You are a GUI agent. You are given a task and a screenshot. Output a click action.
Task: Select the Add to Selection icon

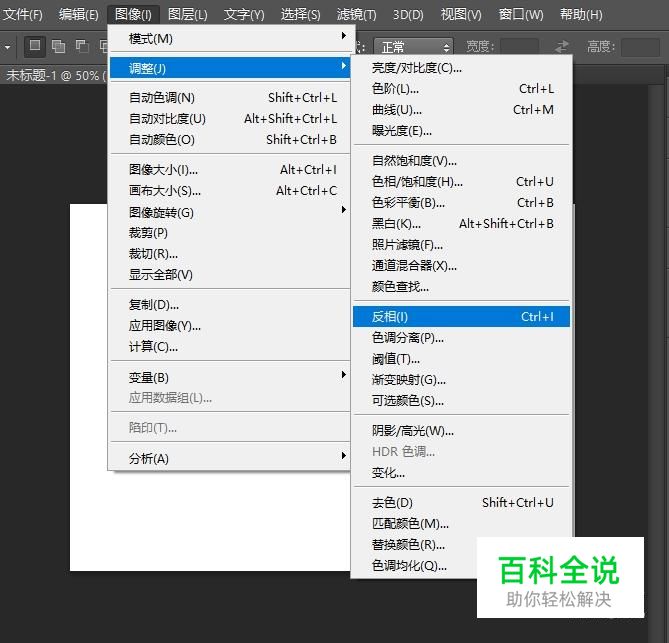click(58, 46)
